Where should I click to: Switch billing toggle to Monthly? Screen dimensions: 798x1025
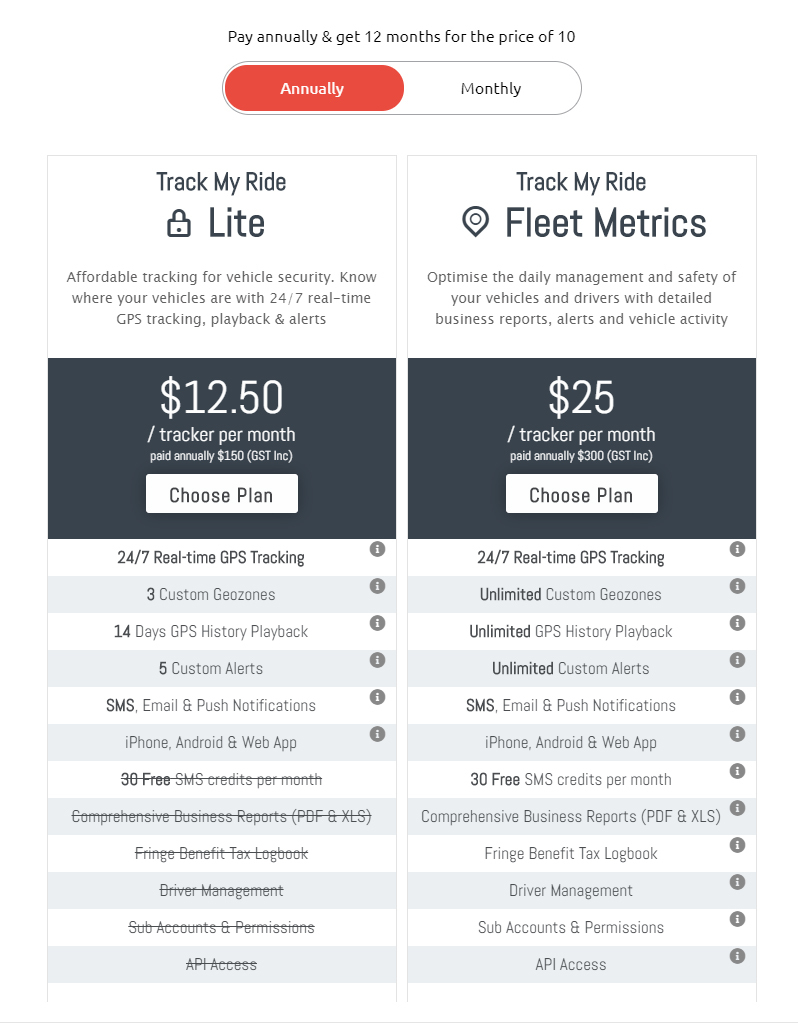(491, 88)
